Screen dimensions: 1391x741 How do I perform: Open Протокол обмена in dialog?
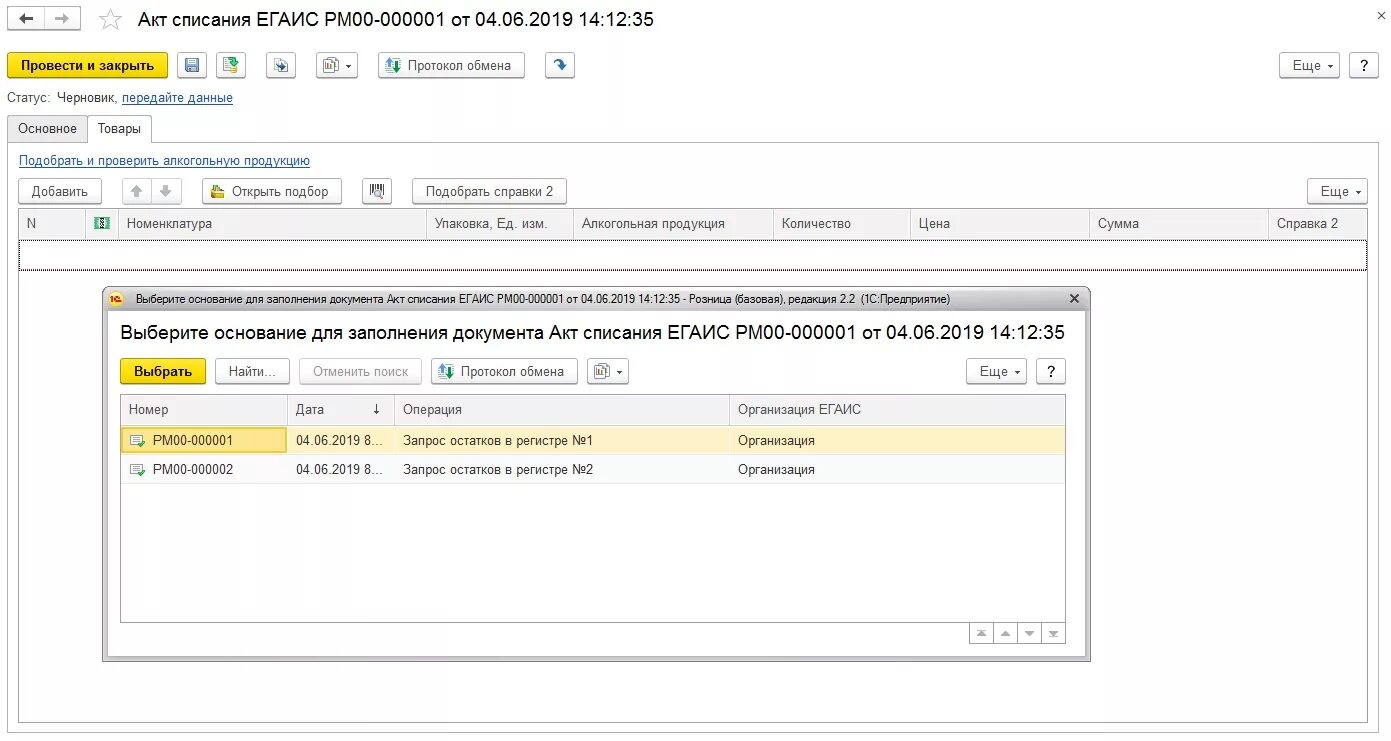coord(504,372)
